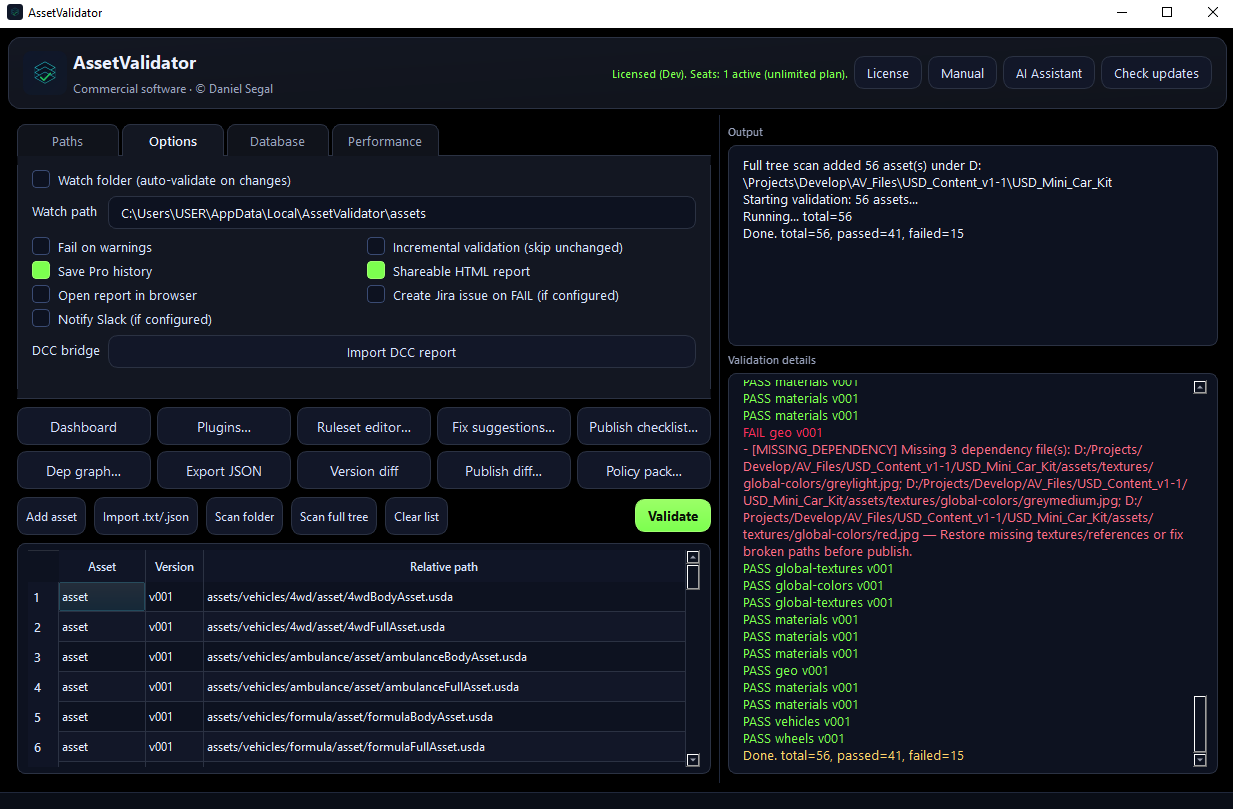Minimize the AssetValidator window
This screenshot has width=1233, height=809.
pyautogui.click(x=1121, y=12)
